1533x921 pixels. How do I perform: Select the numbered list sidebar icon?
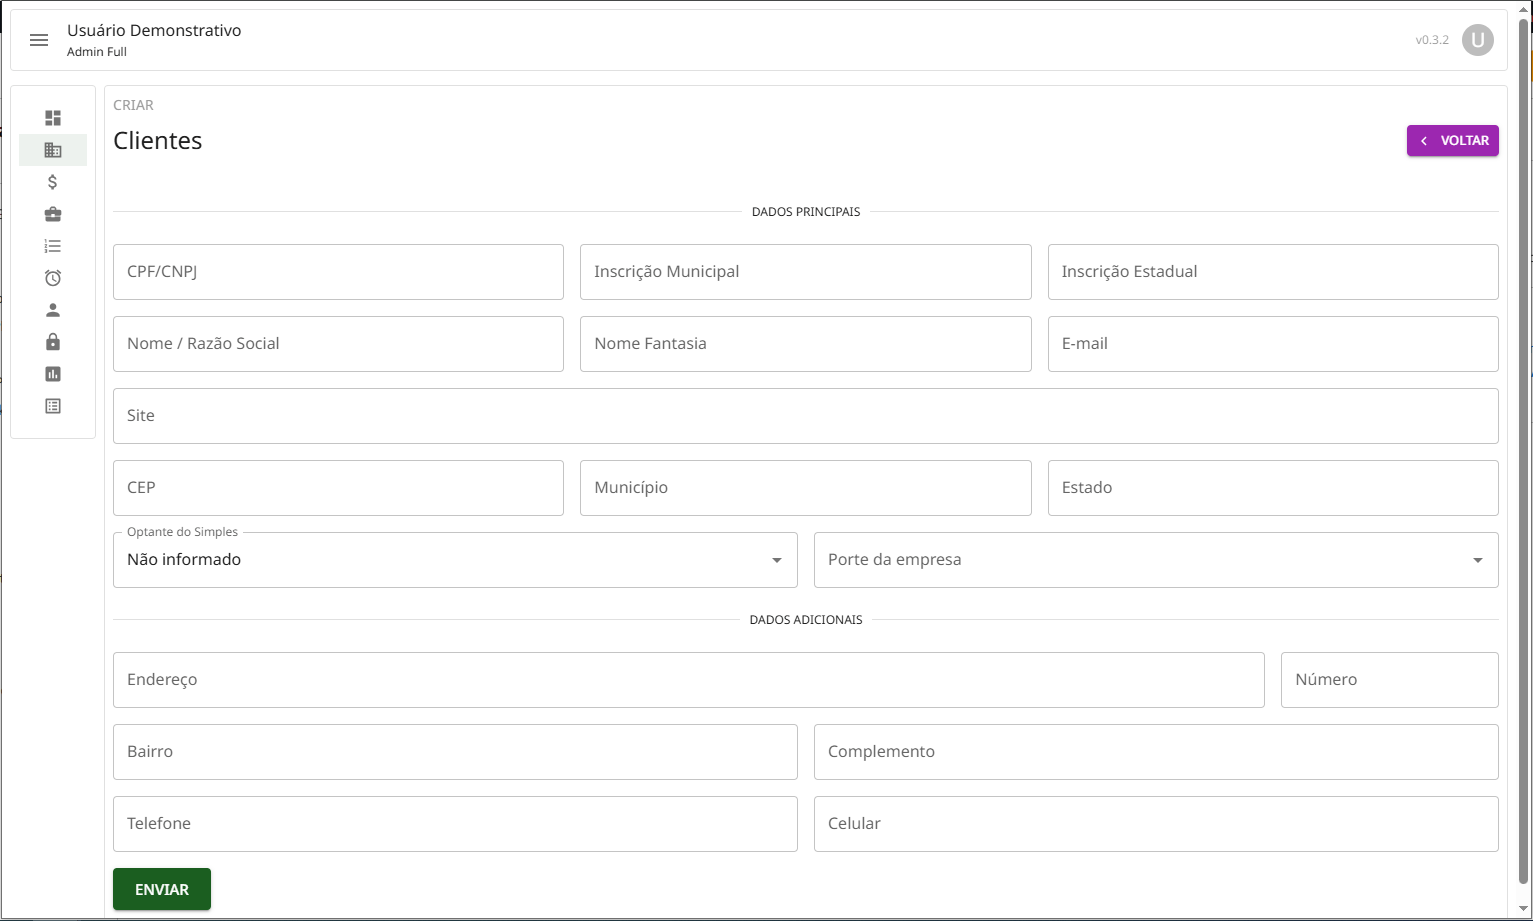(x=53, y=246)
